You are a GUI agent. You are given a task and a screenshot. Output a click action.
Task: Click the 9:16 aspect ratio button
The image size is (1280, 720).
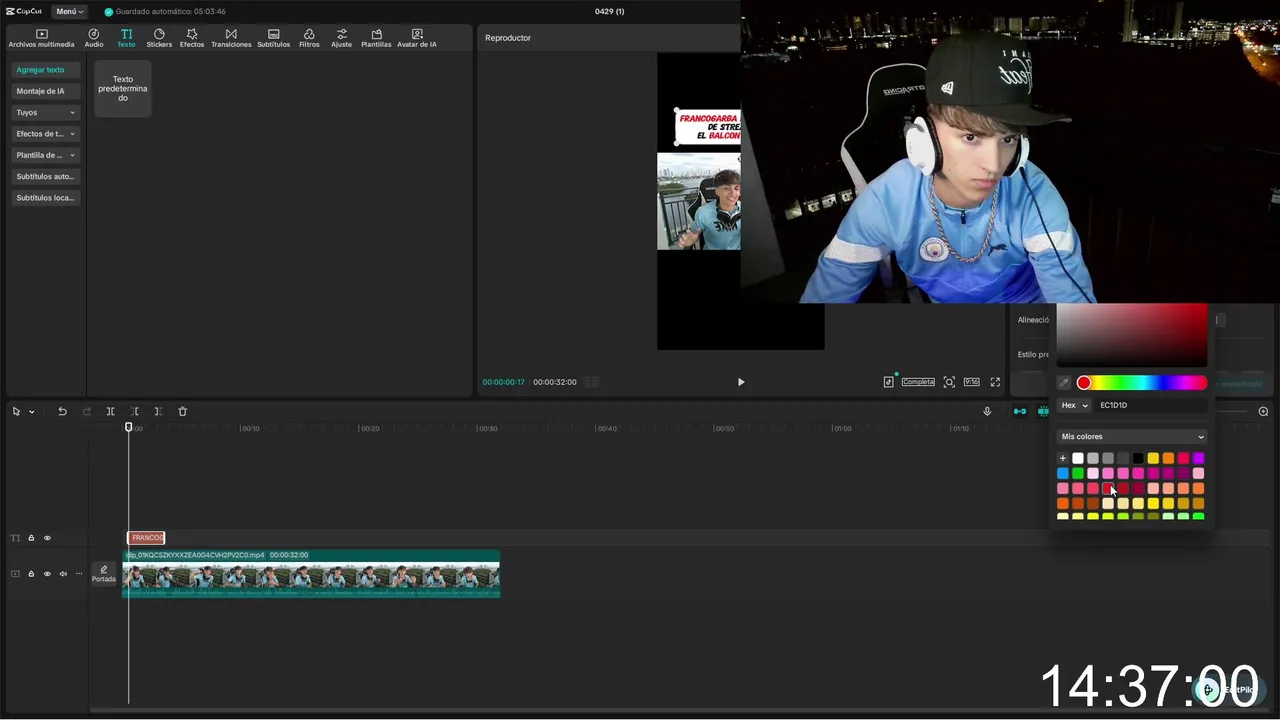(x=971, y=382)
